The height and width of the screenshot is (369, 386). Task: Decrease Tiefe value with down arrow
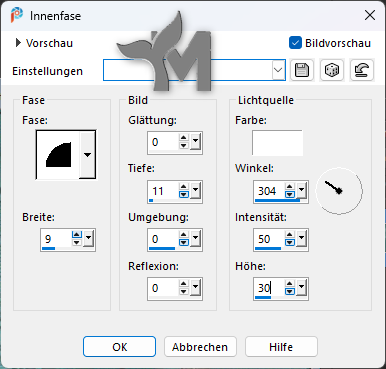[x=184, y=195]
